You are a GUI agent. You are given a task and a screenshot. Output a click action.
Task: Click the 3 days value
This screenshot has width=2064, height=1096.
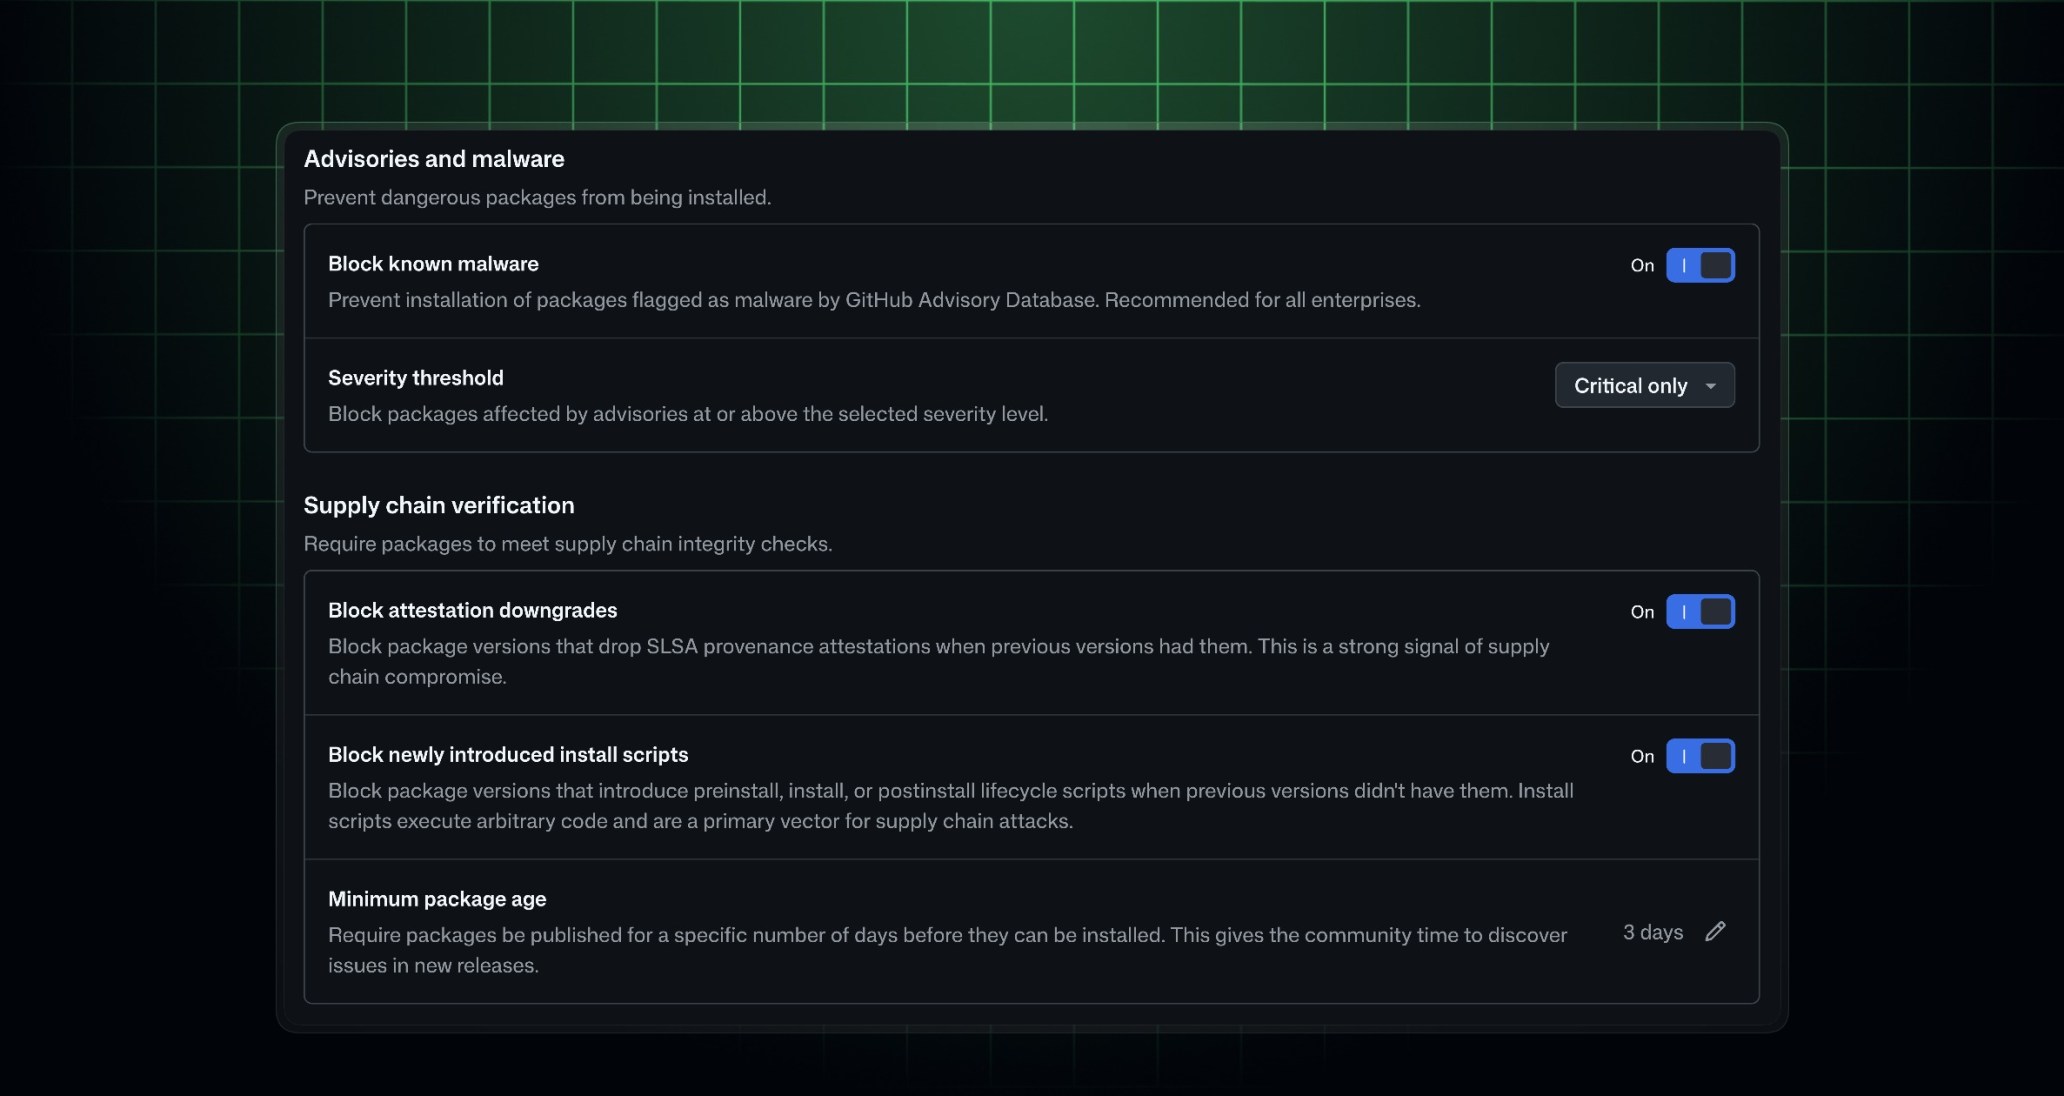coord(1653,932)
